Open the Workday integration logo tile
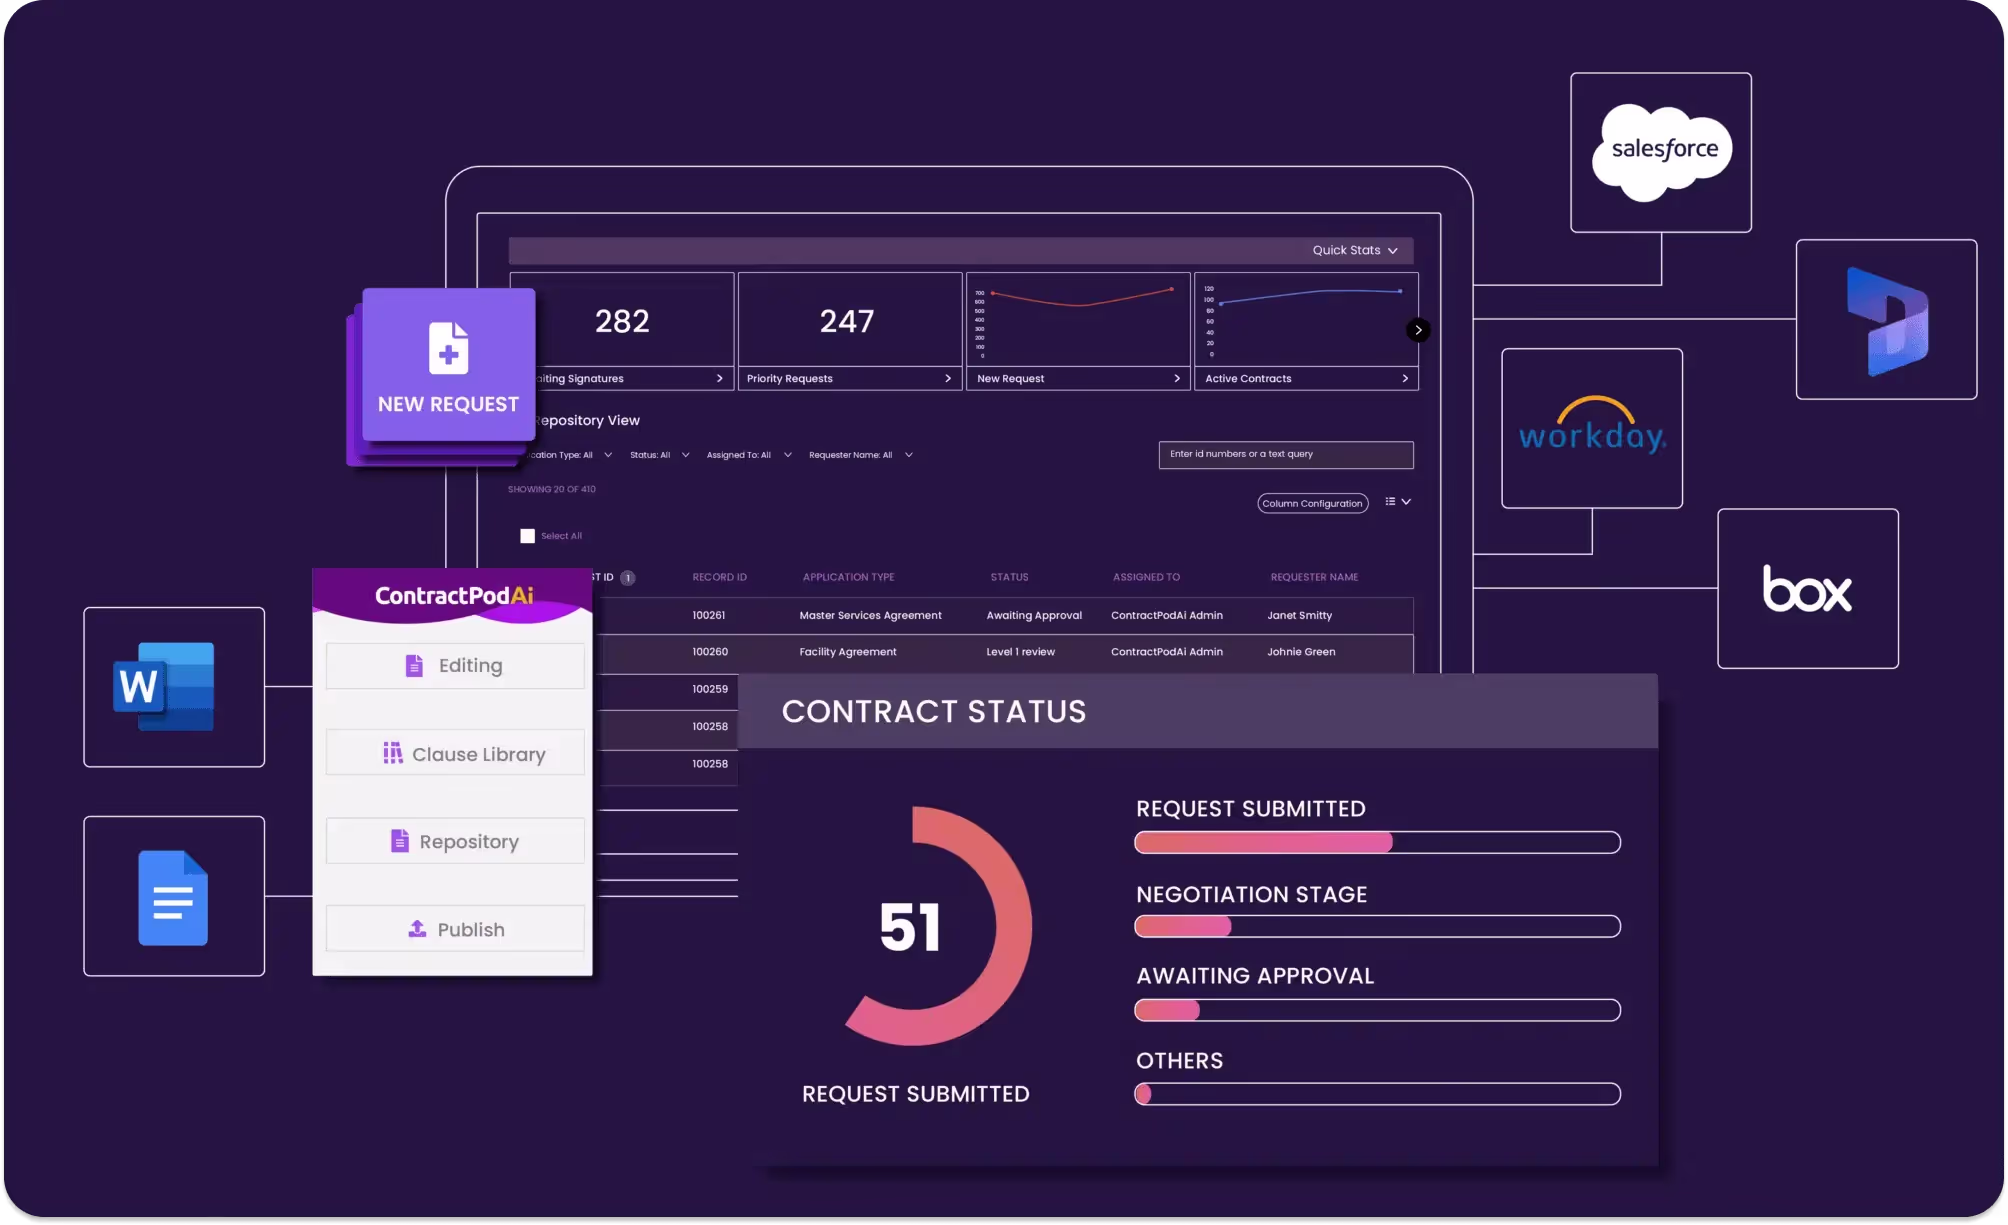 point(1592,428)
